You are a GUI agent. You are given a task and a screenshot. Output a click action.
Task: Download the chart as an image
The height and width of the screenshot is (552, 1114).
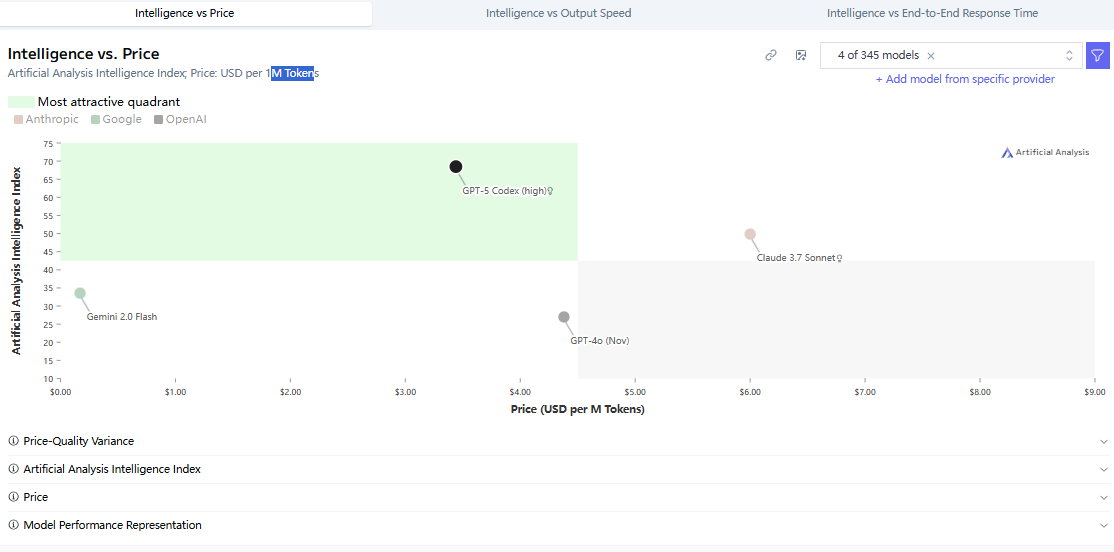coord(801,55)
